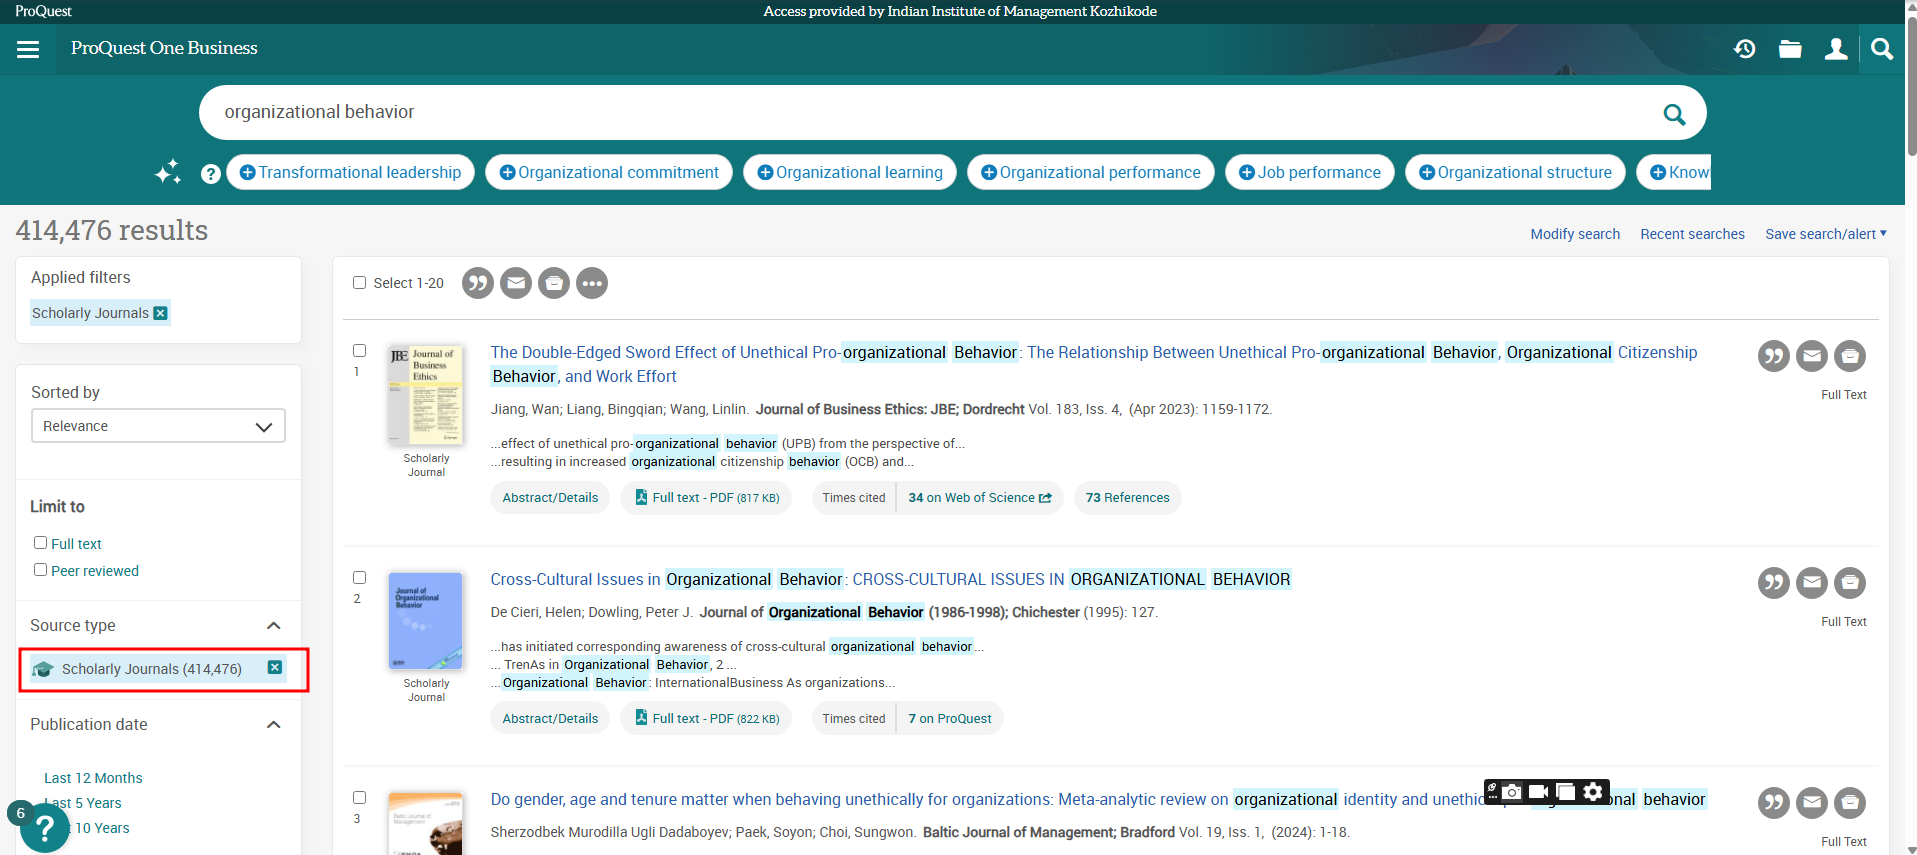The width and height of the screenshot is (1917, 855).
Task: Collapse the Source type section
Action: pos(273,626)
